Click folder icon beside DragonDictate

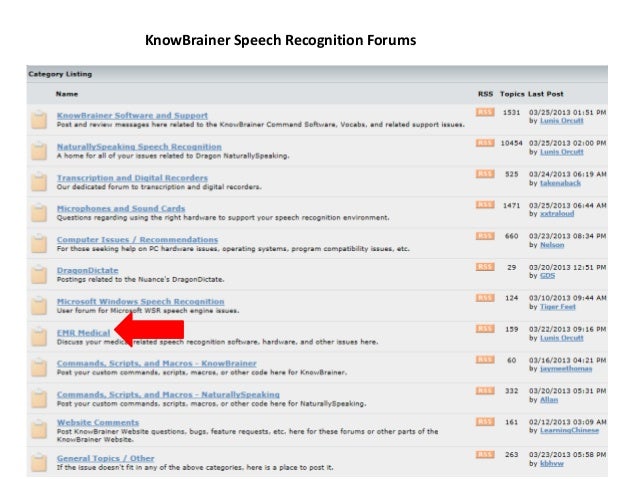click(x=39, y=275)
